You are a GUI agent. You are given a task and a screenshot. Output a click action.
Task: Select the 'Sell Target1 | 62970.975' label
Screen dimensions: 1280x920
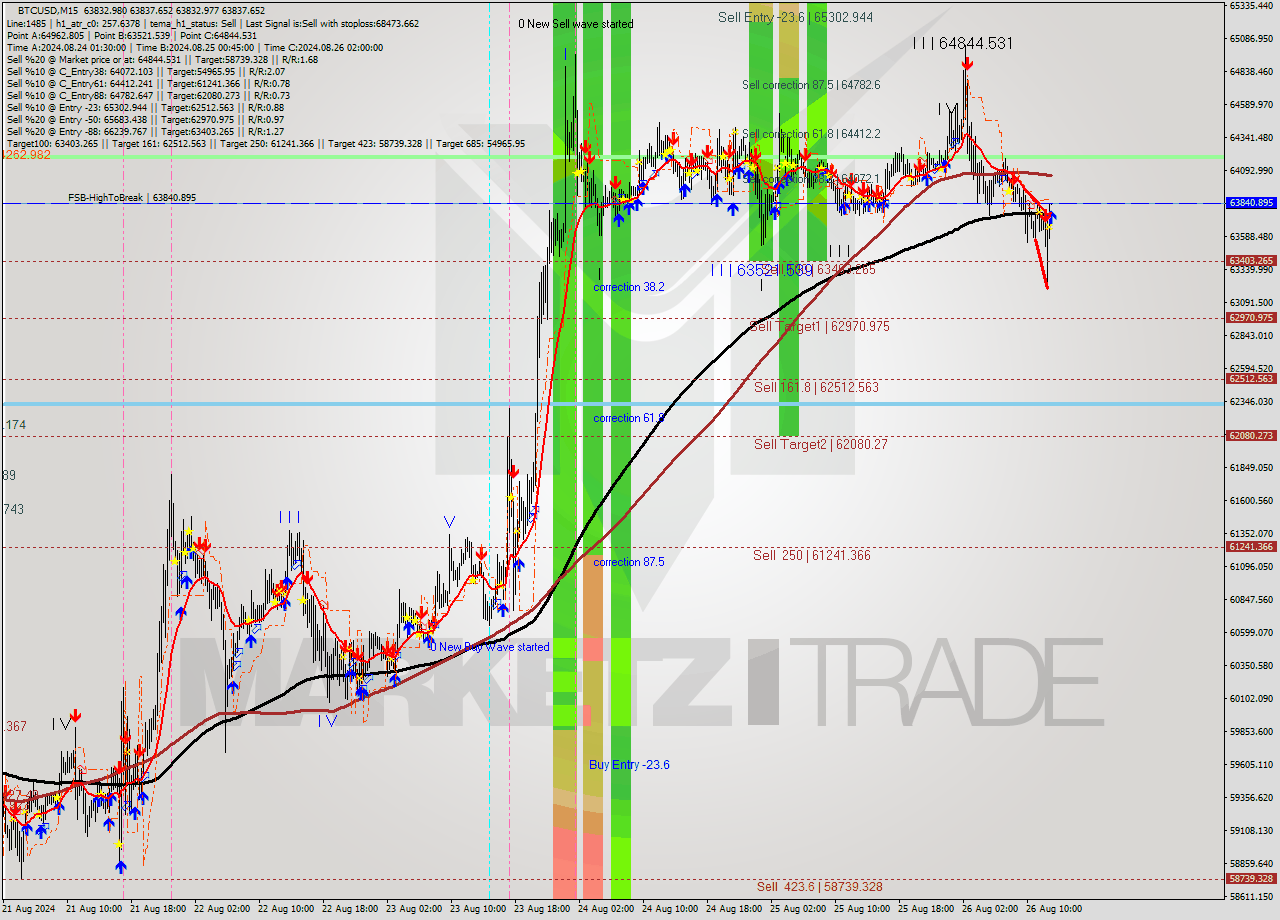tap(819, 327)
